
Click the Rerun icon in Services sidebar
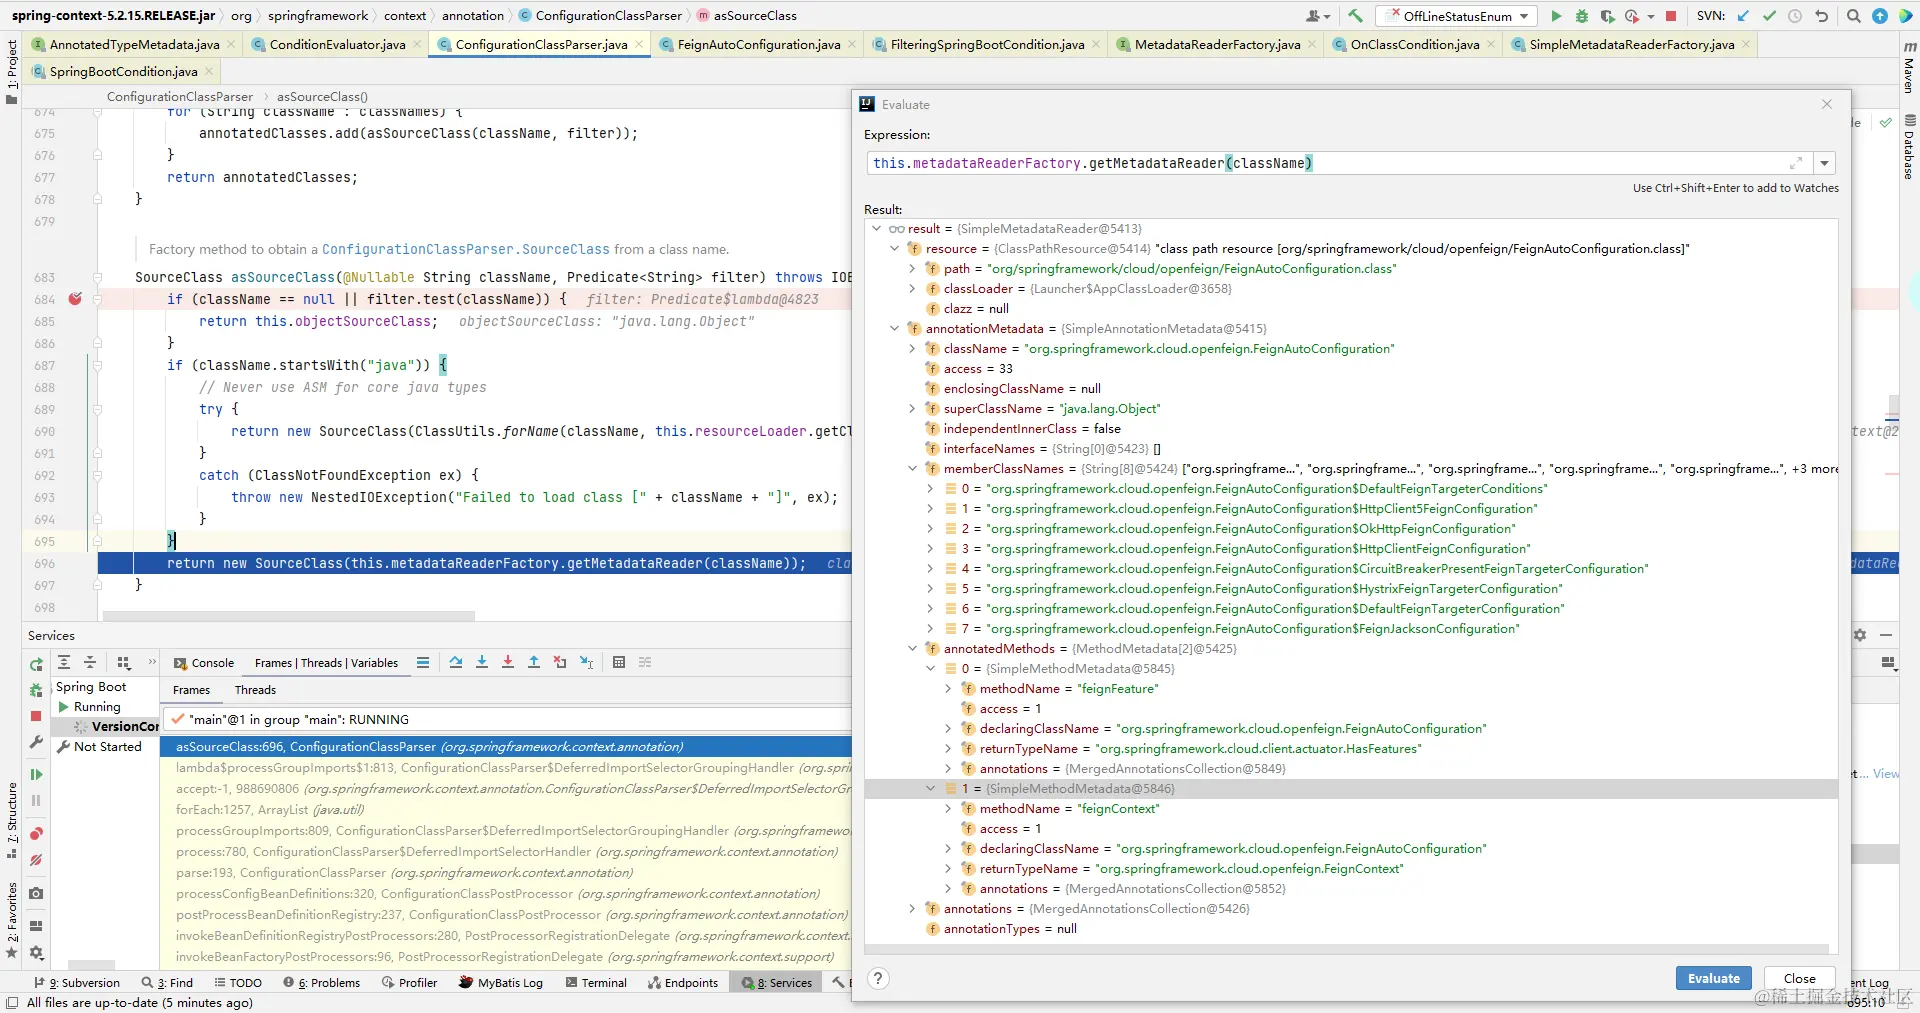coord(36,664)
